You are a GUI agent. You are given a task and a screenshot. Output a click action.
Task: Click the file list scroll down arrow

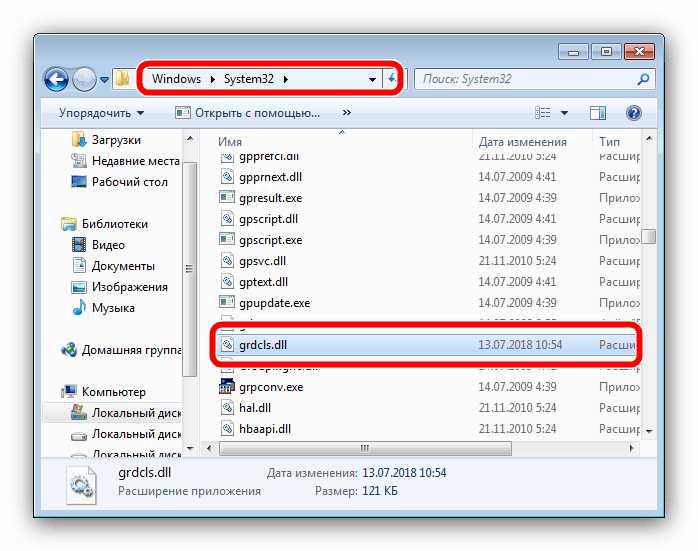(649, 431)
